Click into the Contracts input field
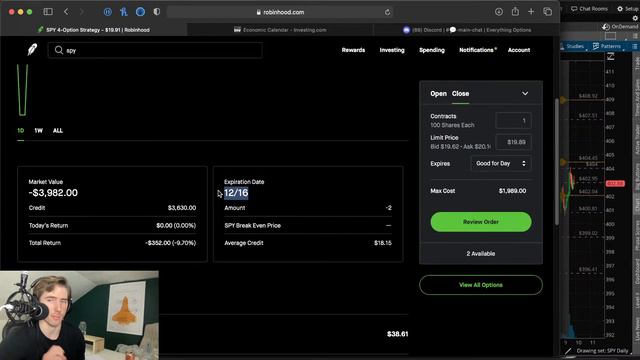Image resolution: width=640 pixels, height=360 pixels. tap(513, 120)
